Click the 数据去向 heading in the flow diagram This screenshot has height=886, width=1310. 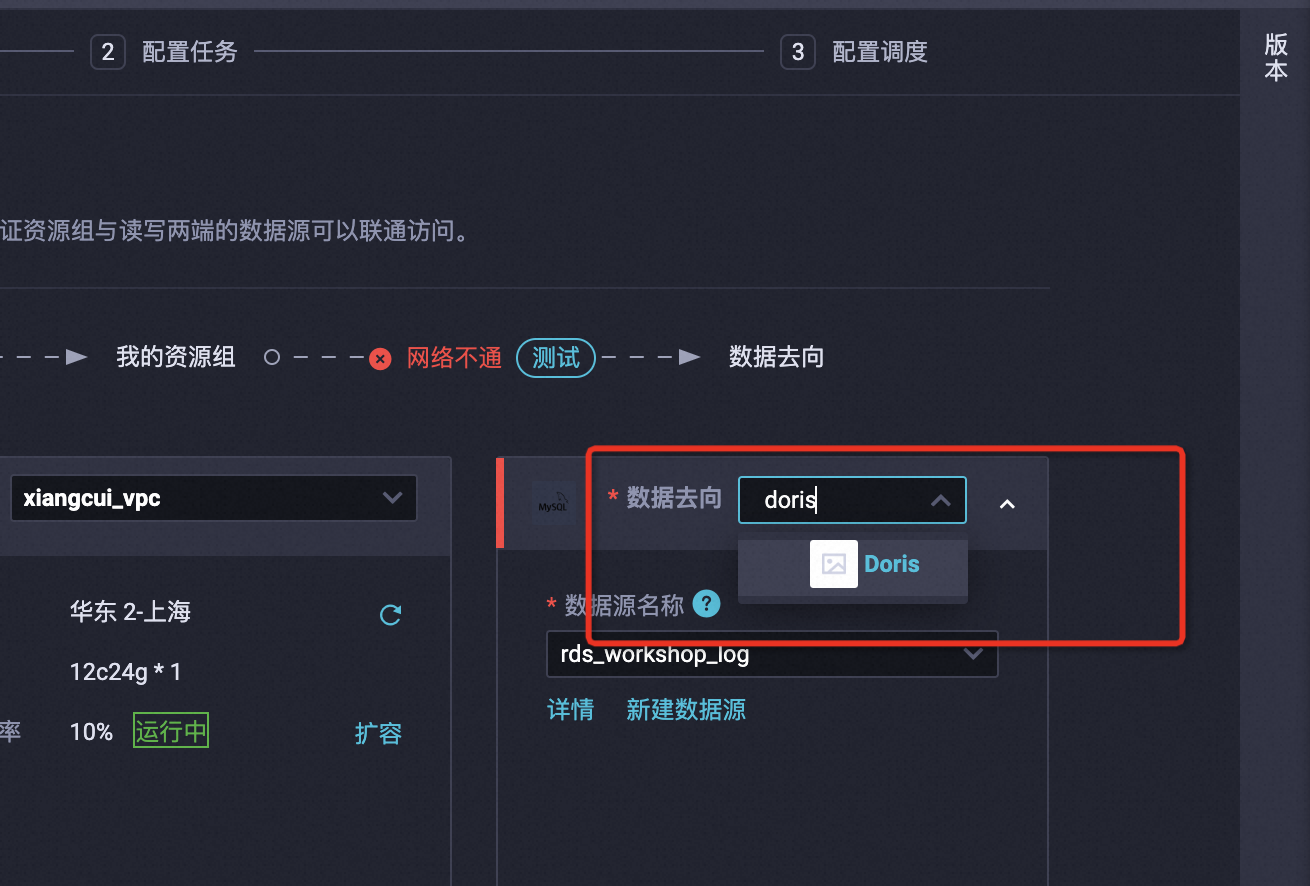point(776,357)
